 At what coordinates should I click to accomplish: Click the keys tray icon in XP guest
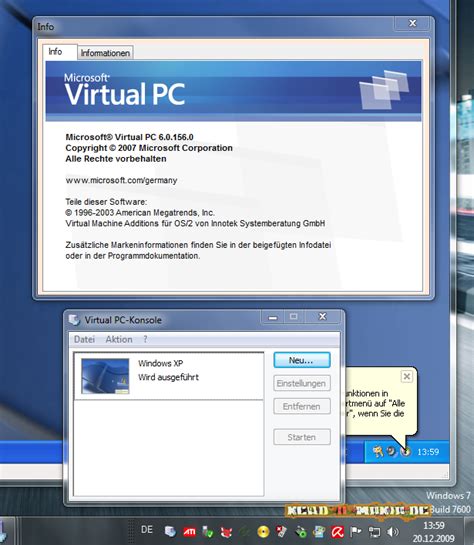point(378,452)
